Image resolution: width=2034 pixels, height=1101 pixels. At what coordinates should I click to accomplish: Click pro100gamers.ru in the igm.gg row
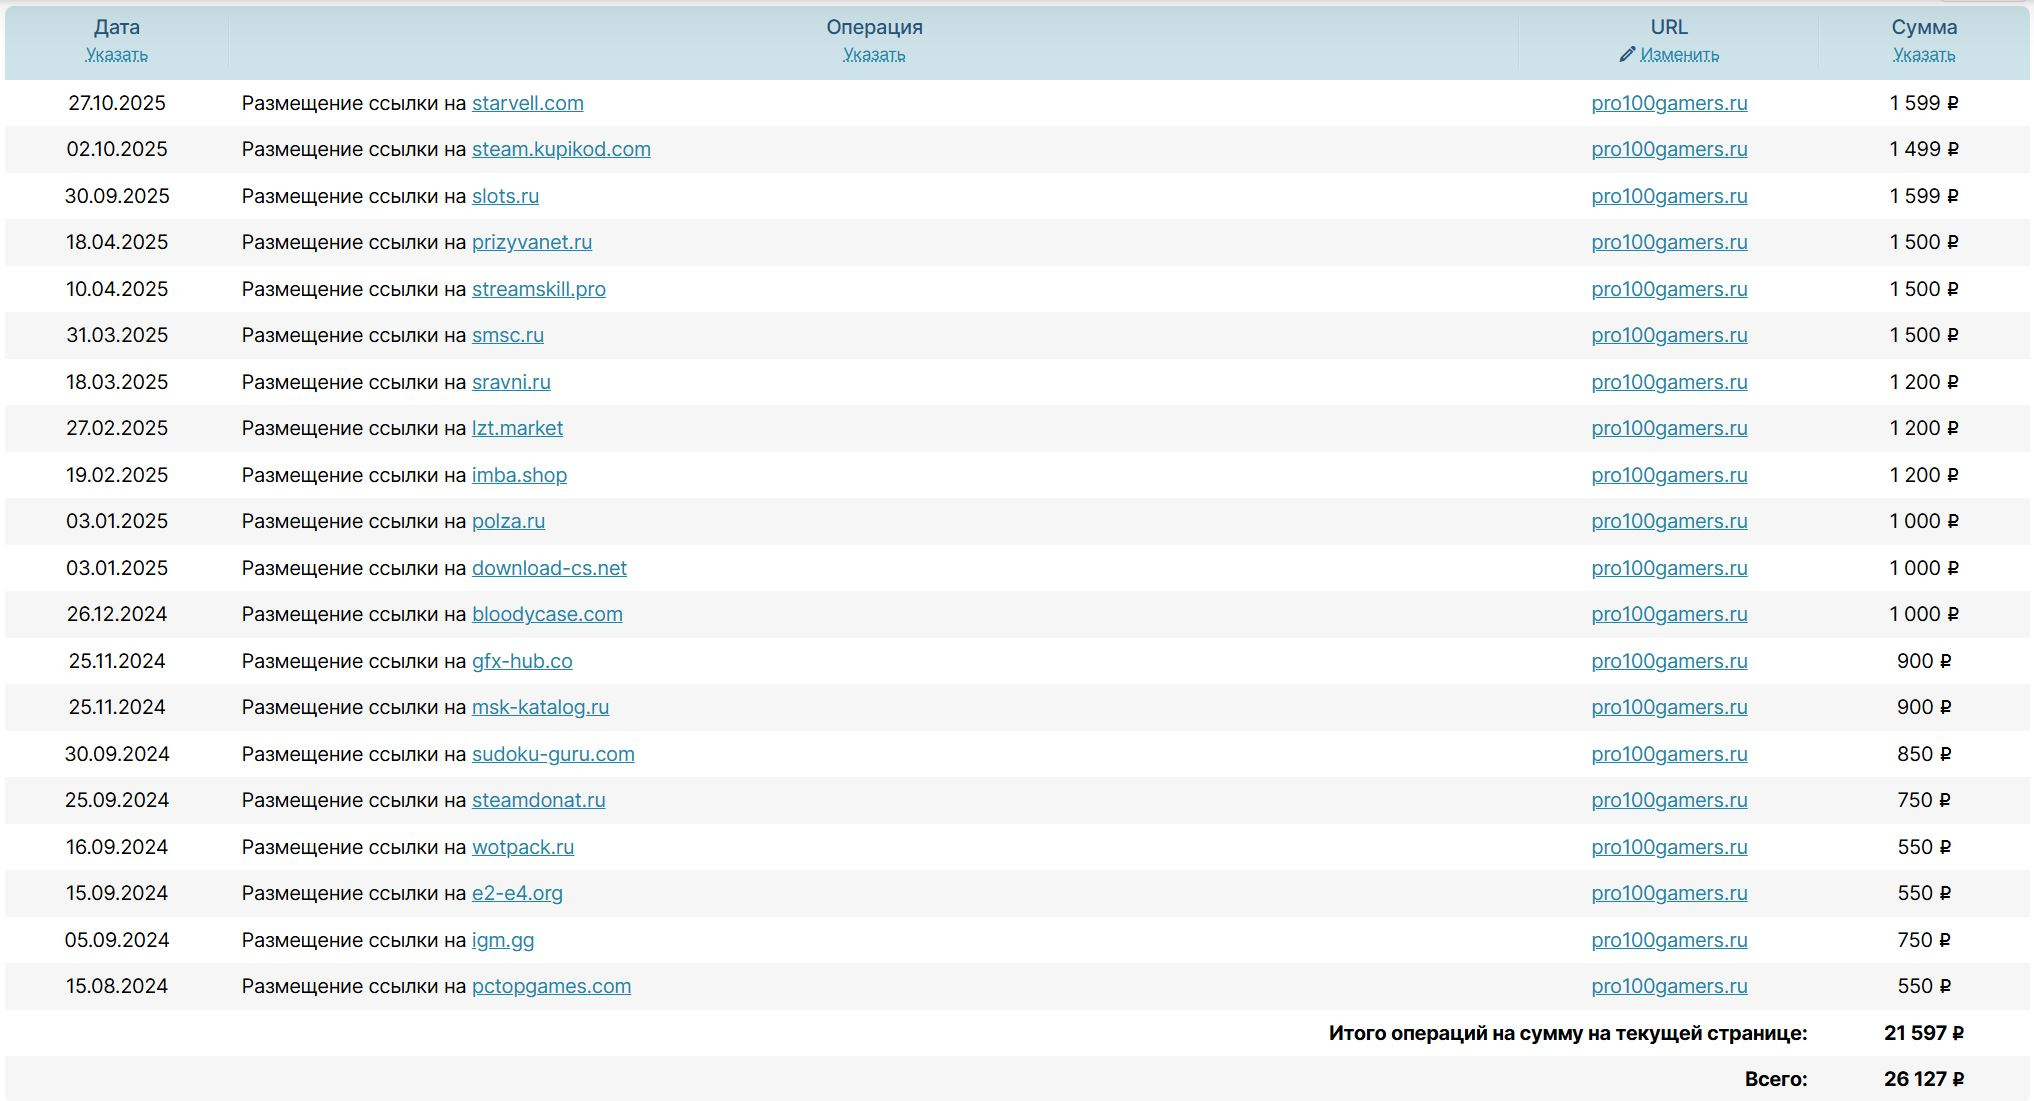(1669, 940)
